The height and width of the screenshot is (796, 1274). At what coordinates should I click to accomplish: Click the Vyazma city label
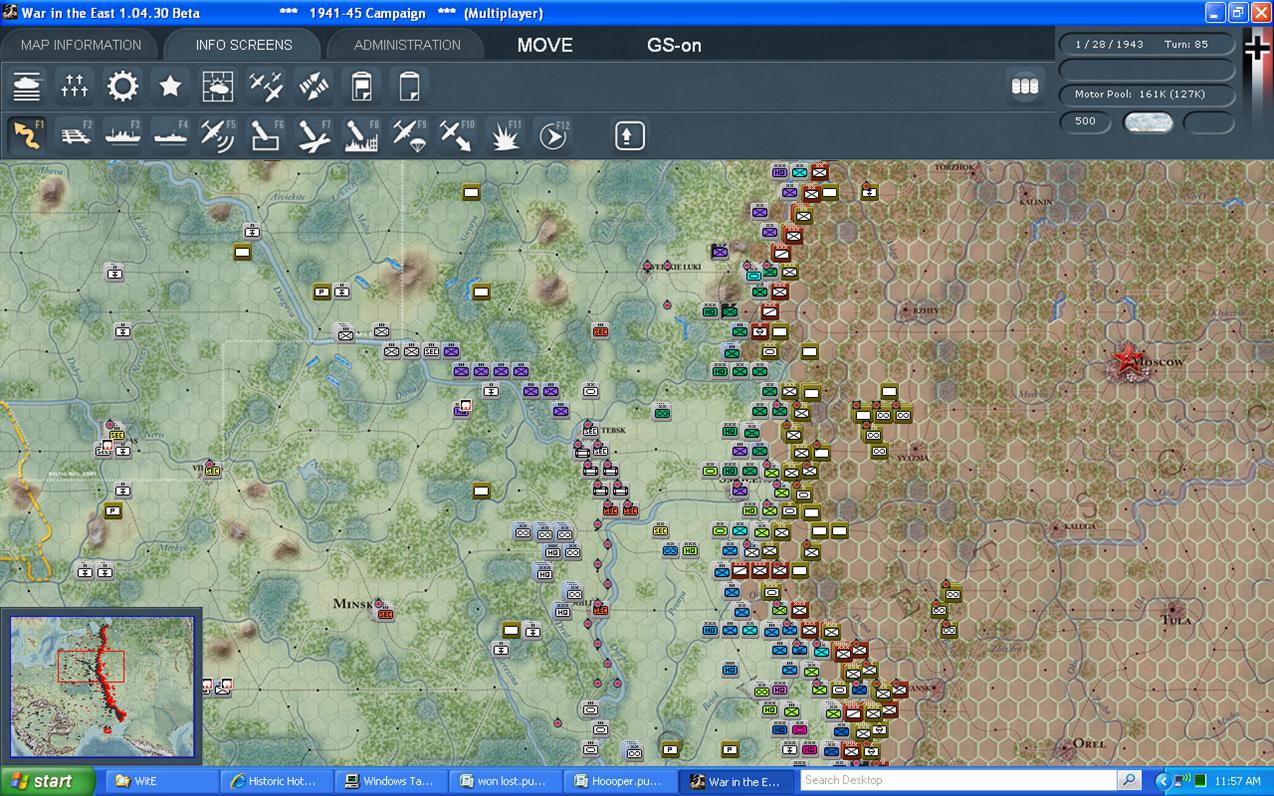click(913, 458)
